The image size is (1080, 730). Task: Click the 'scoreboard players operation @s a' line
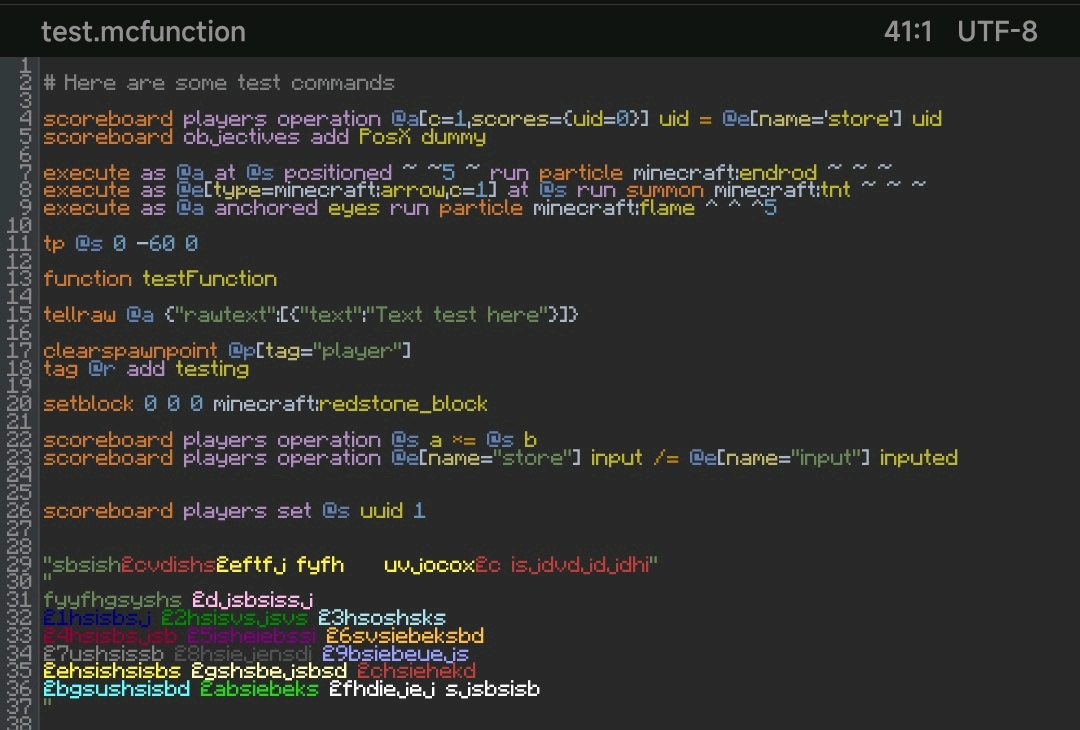coord(290,440)
